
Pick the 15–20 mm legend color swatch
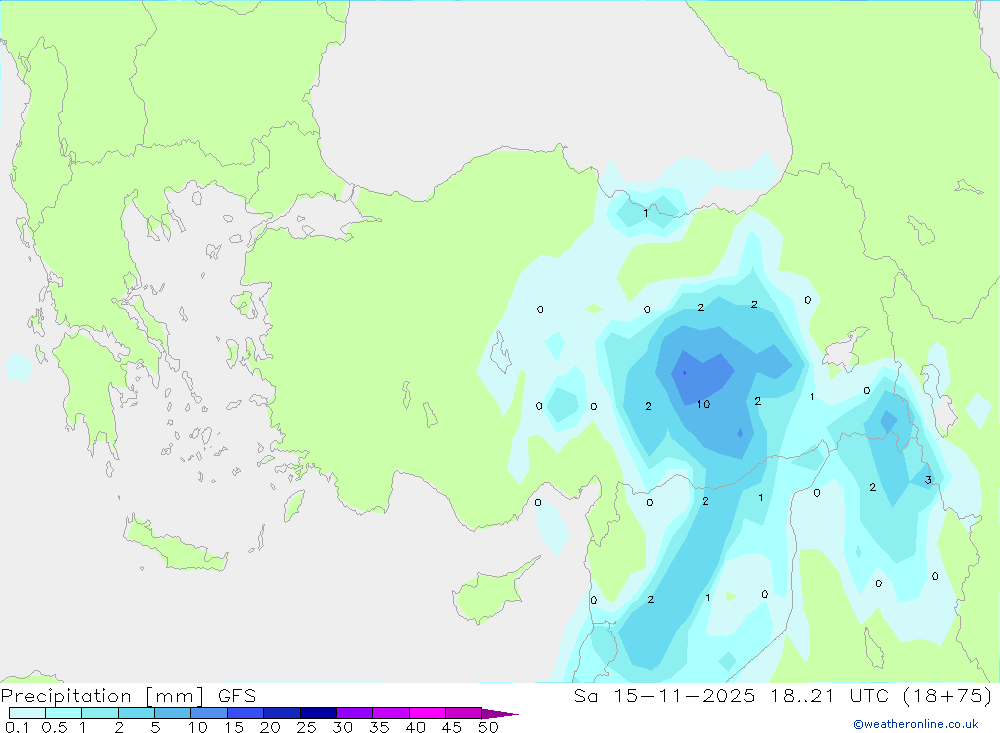click(245, 713)
